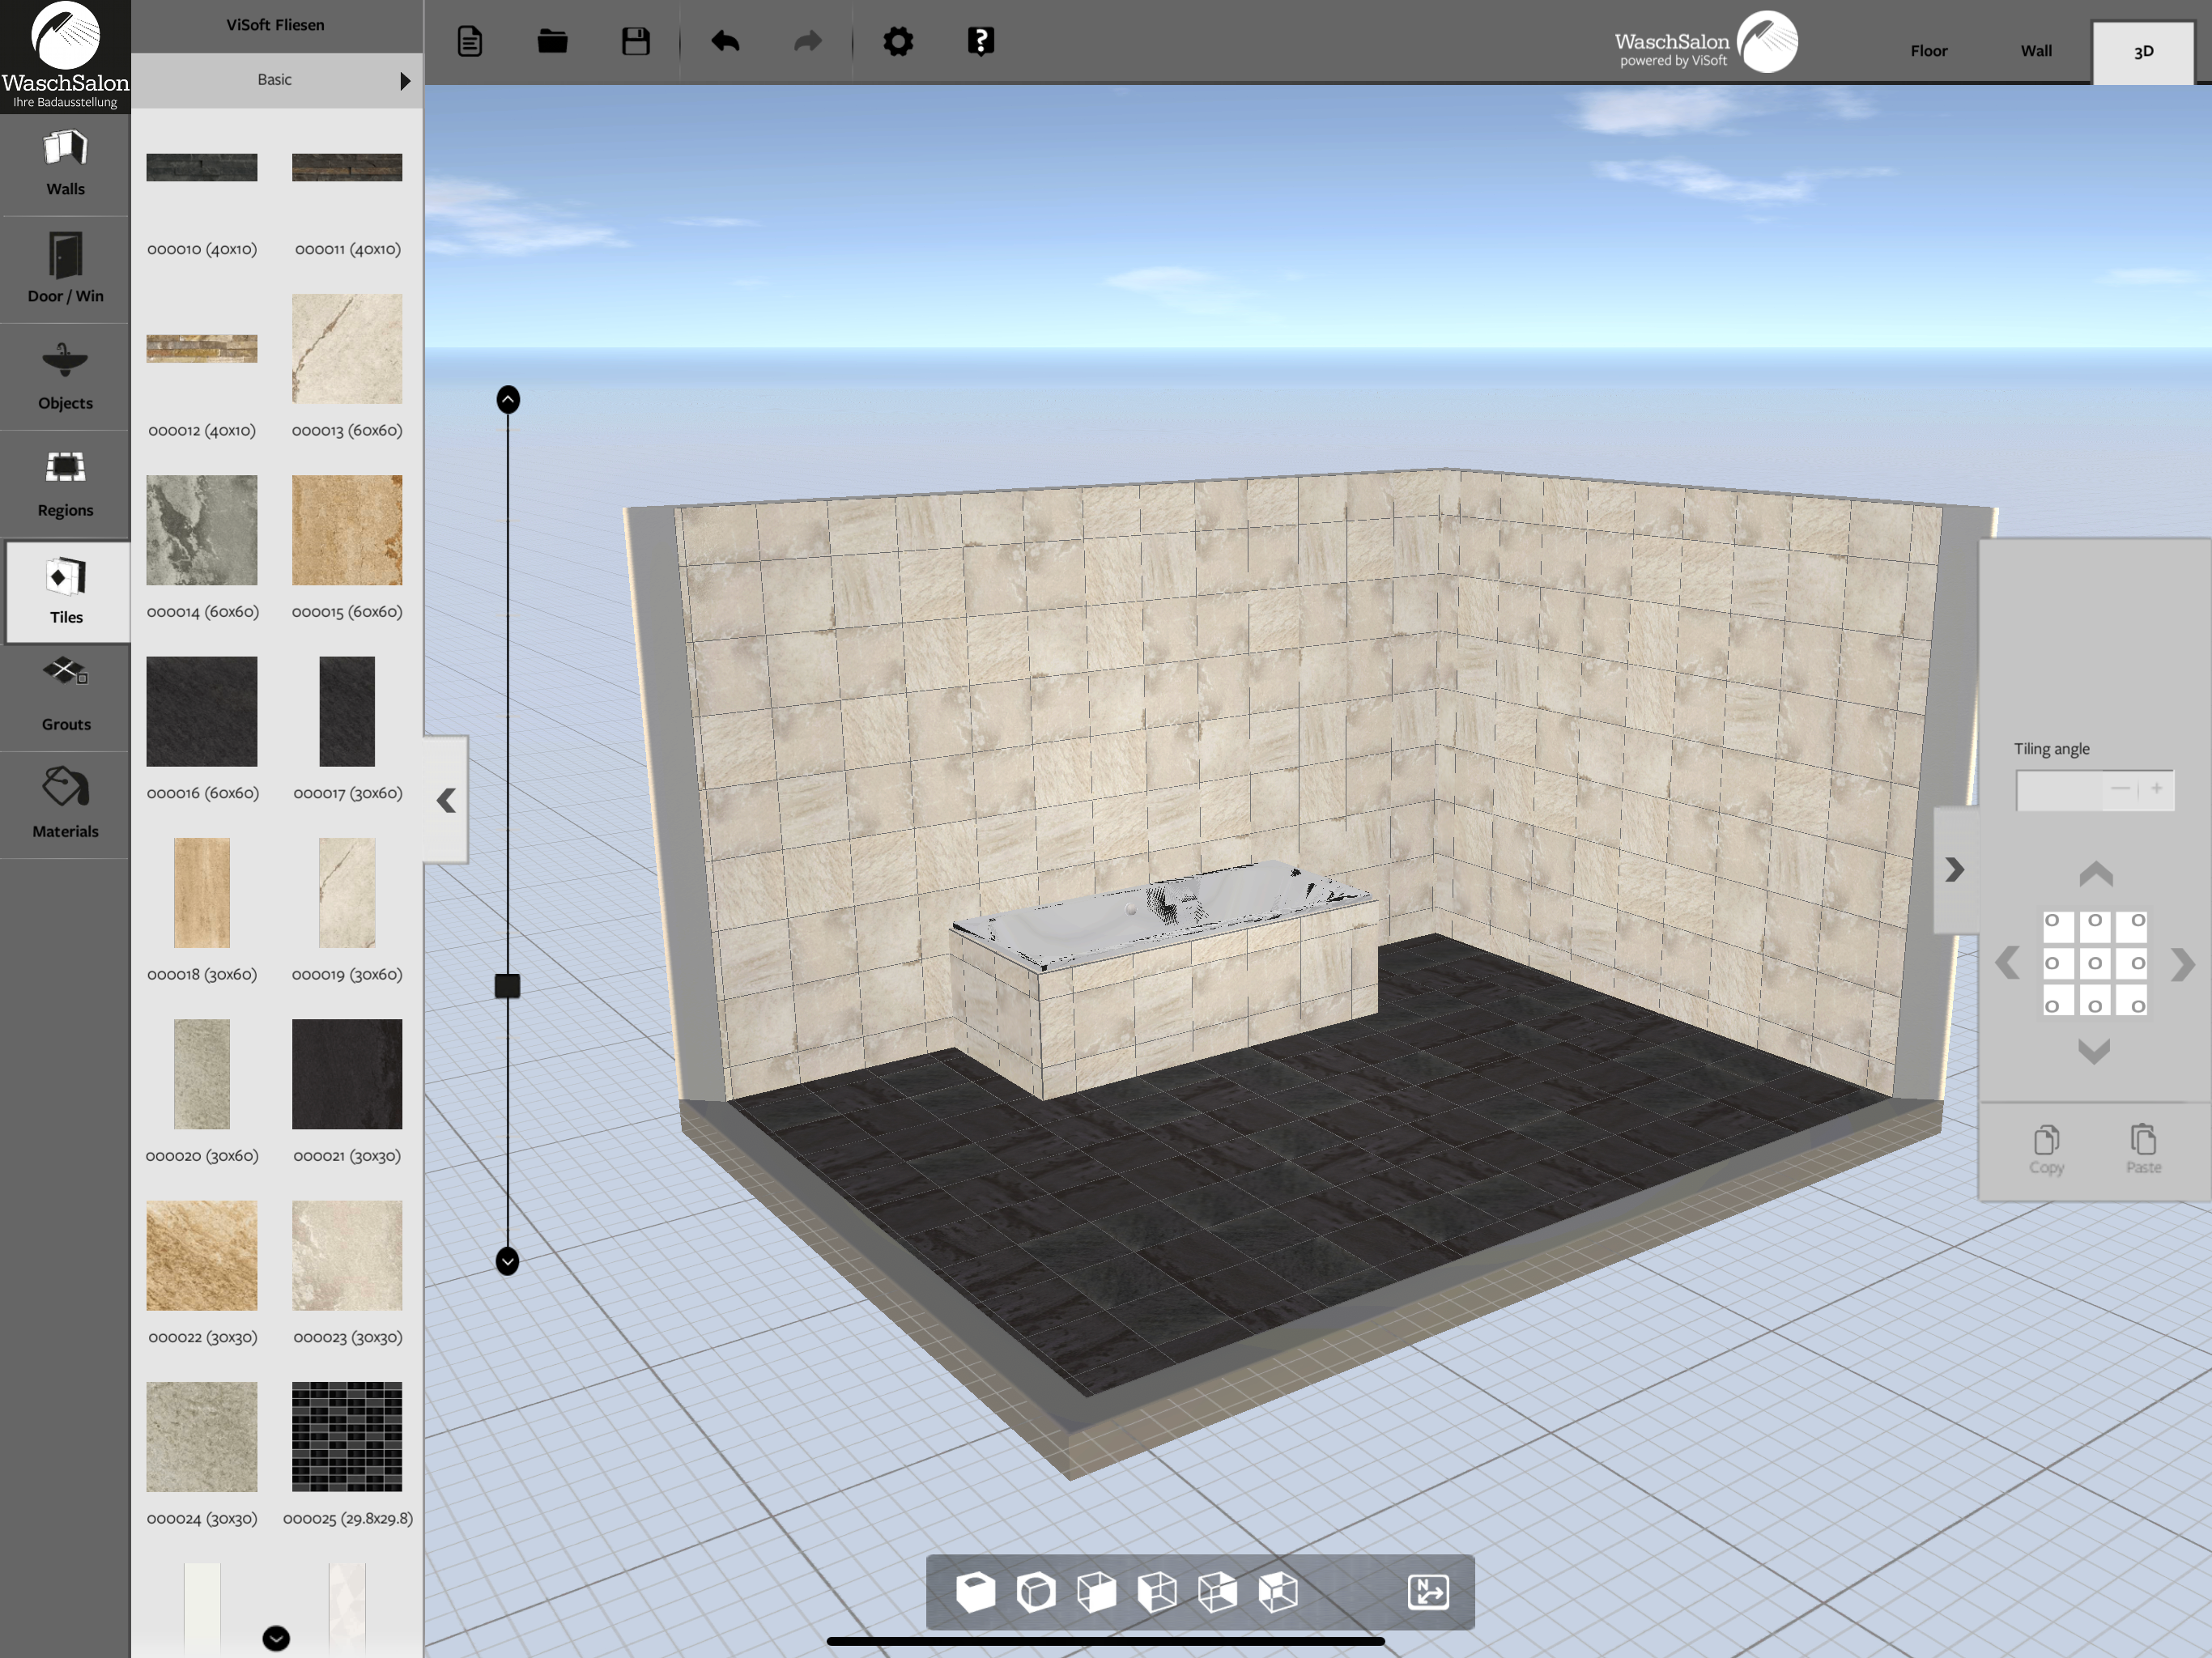2212x1658 pixels.
Task: Save project with floppy disk icon
Action: [635, 42]
